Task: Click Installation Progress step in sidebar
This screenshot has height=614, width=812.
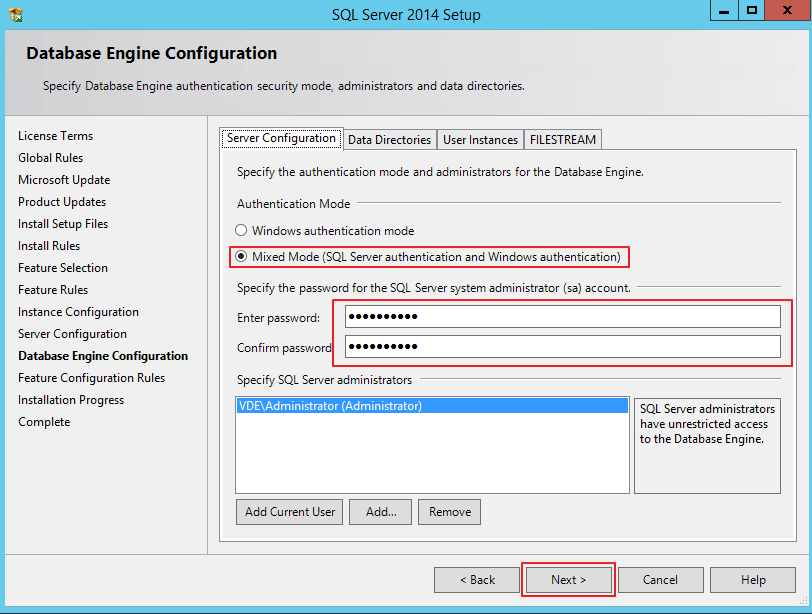Action: click(71, 400)
